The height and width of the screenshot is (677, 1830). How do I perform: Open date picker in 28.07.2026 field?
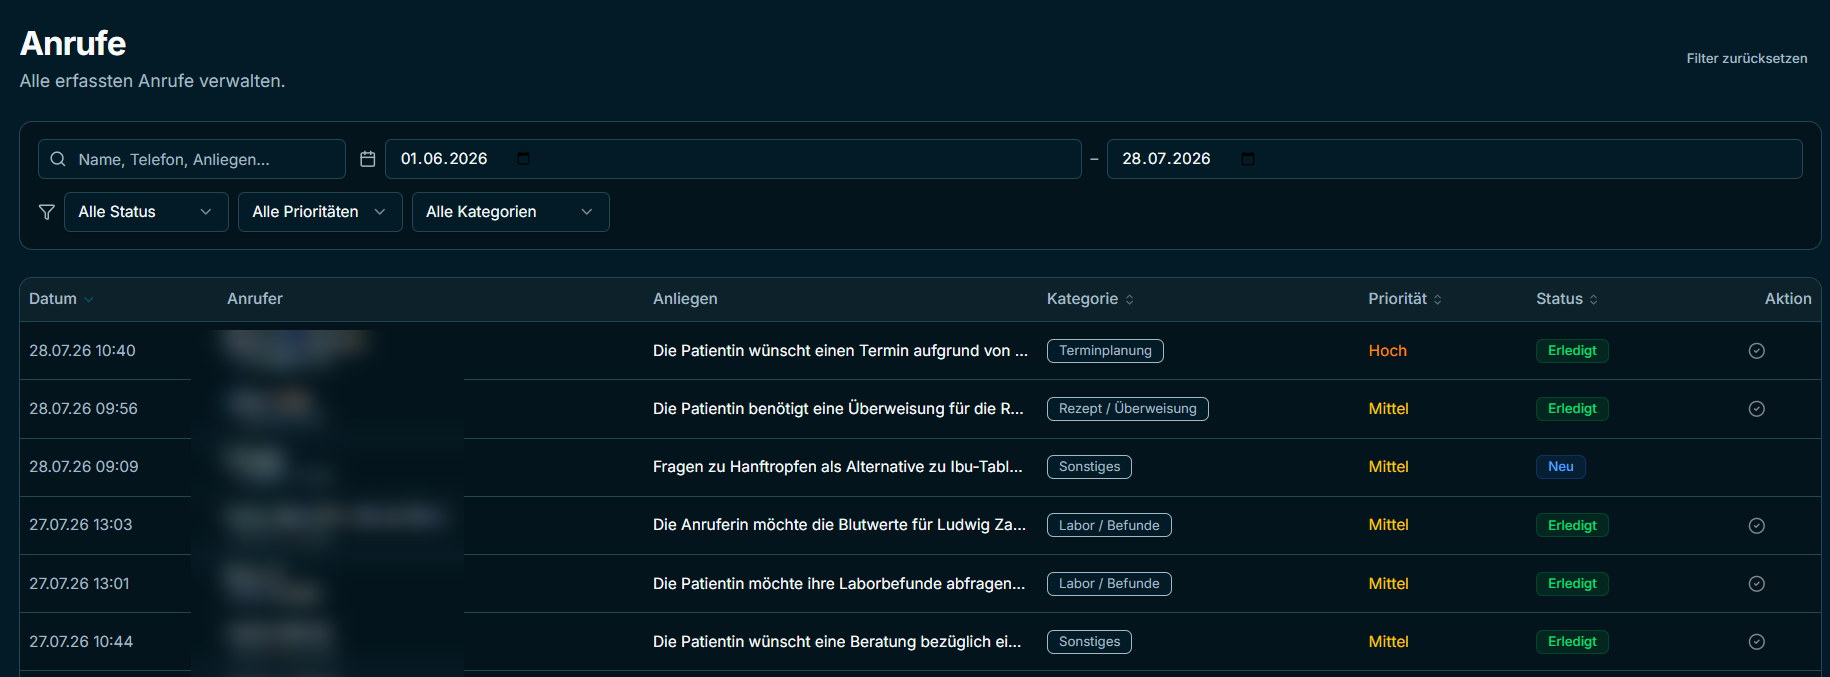tap(1247, 159)
